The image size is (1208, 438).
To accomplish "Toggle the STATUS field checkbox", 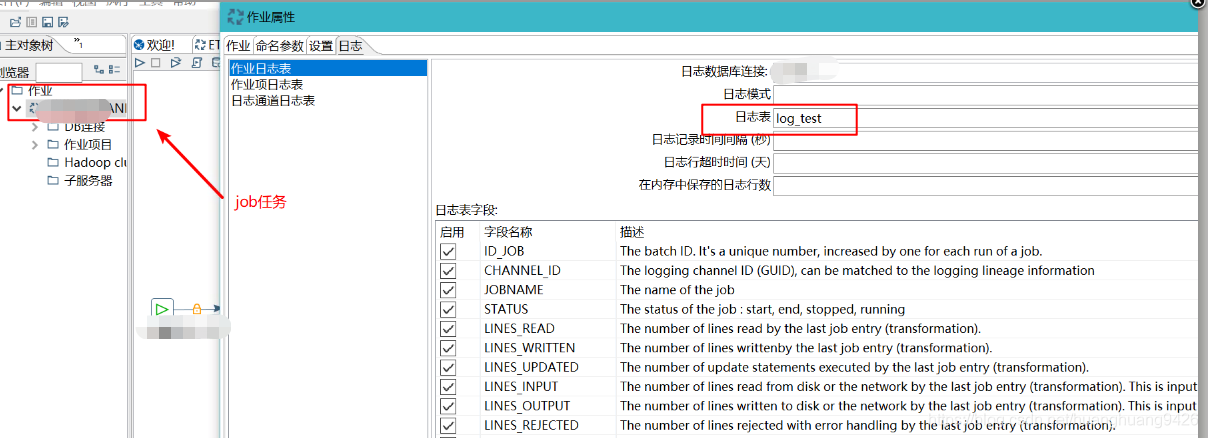I will tap(448, 310).
